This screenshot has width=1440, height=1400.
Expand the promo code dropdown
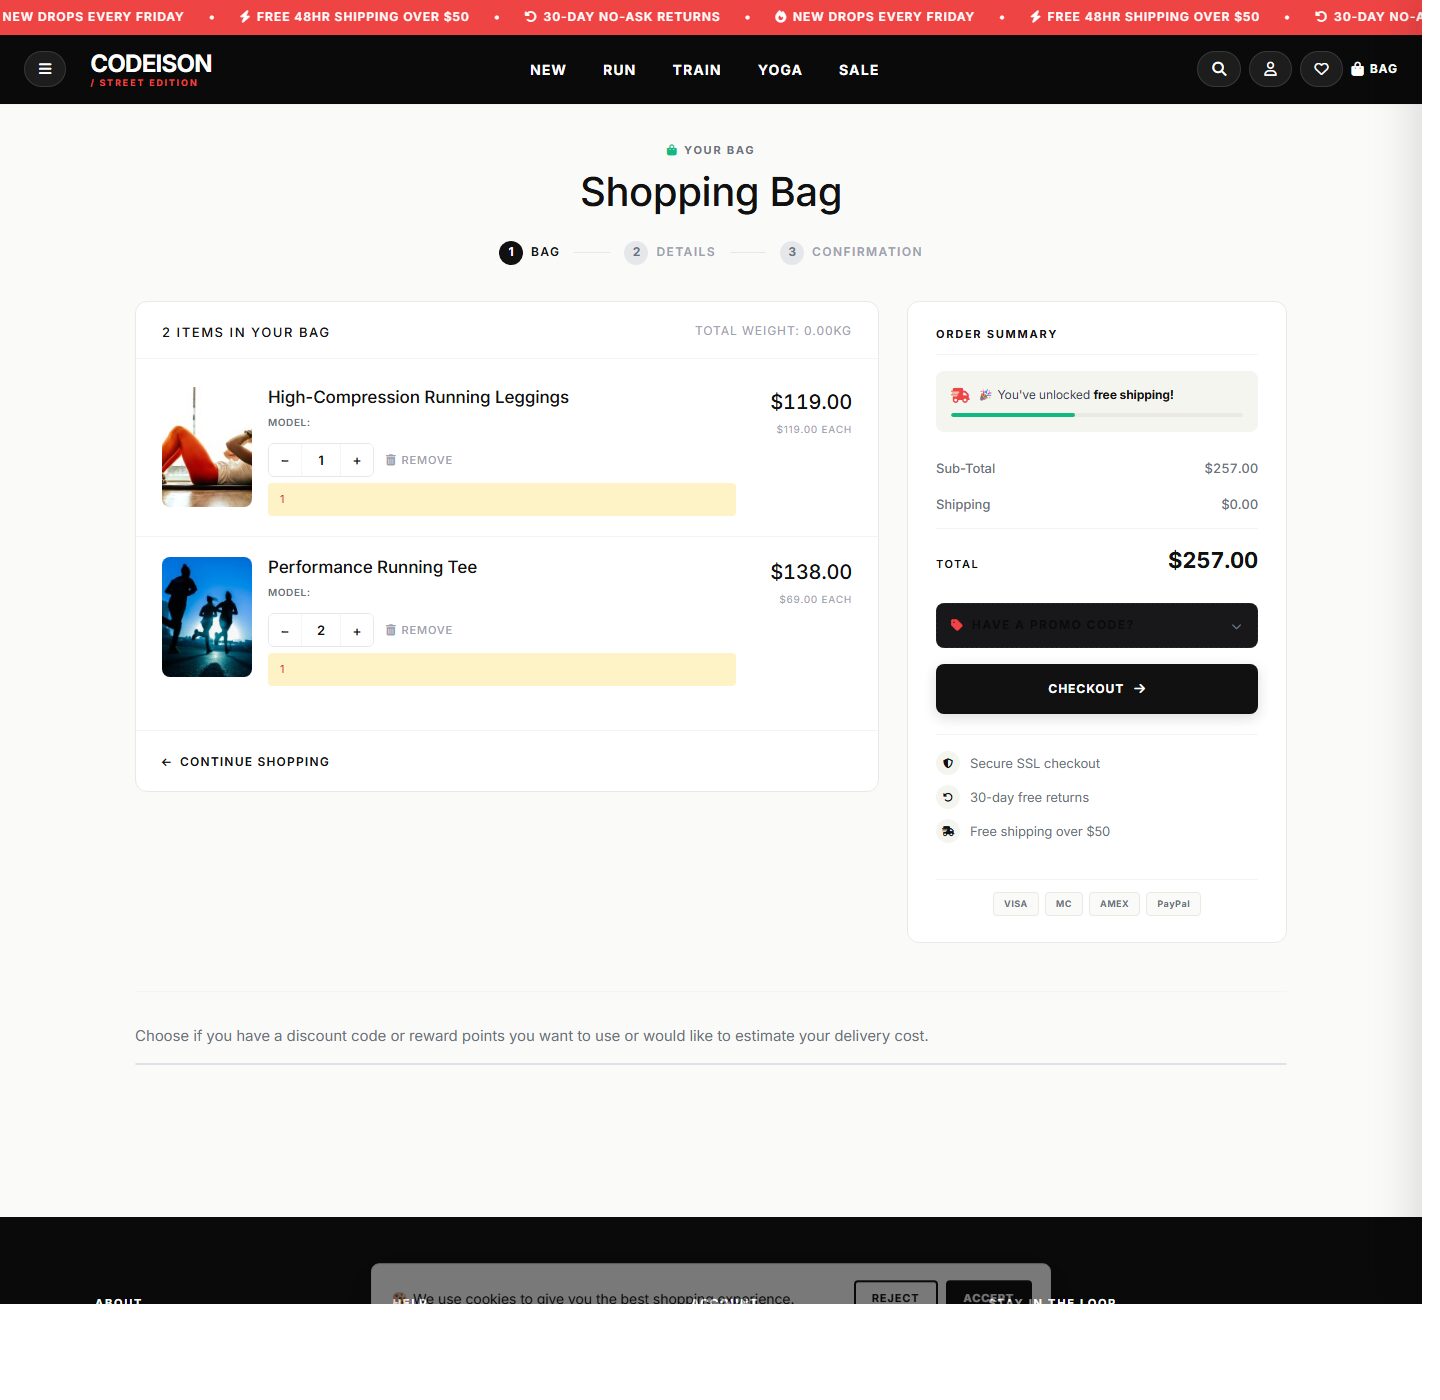pos(1097,625)
